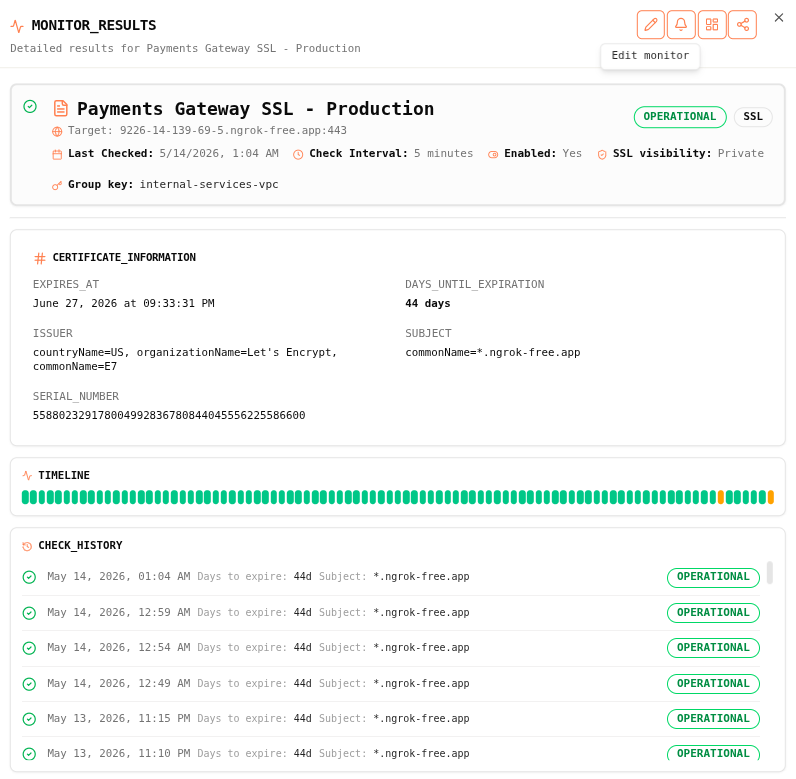Viewport: 796px width, 779px height.
Task: Click check icon for May 14 12:49 AM entry
Action: pos(29,684)
